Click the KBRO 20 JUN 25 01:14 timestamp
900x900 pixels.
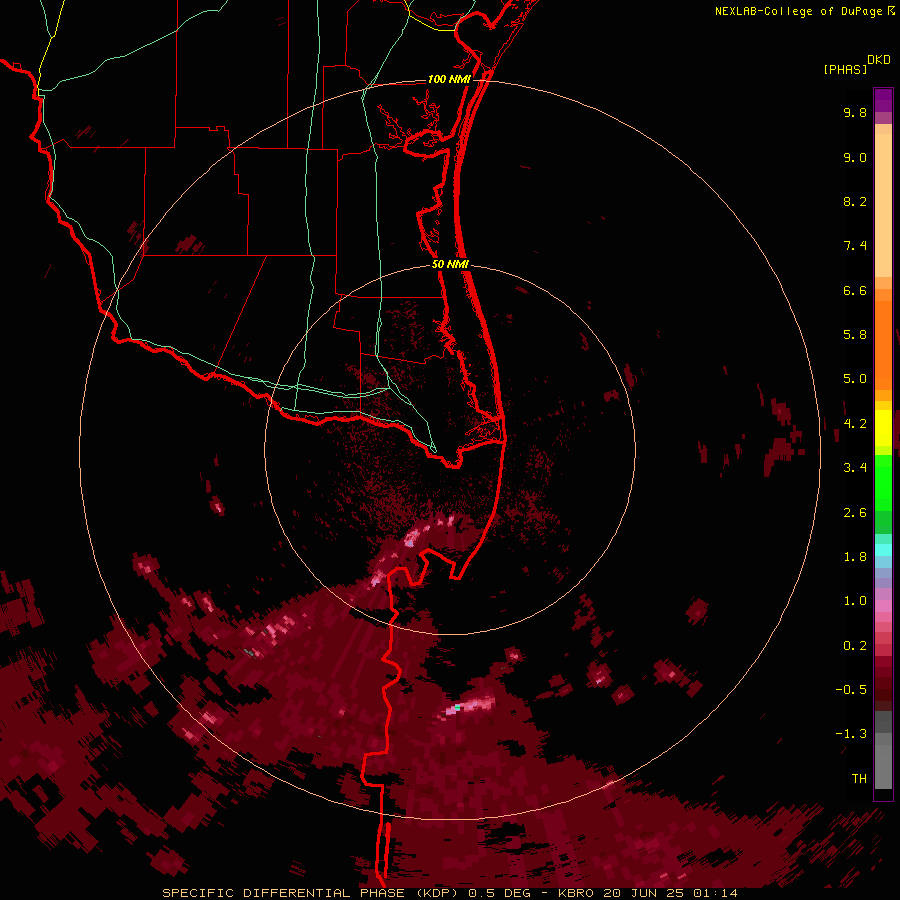(647, 893)
